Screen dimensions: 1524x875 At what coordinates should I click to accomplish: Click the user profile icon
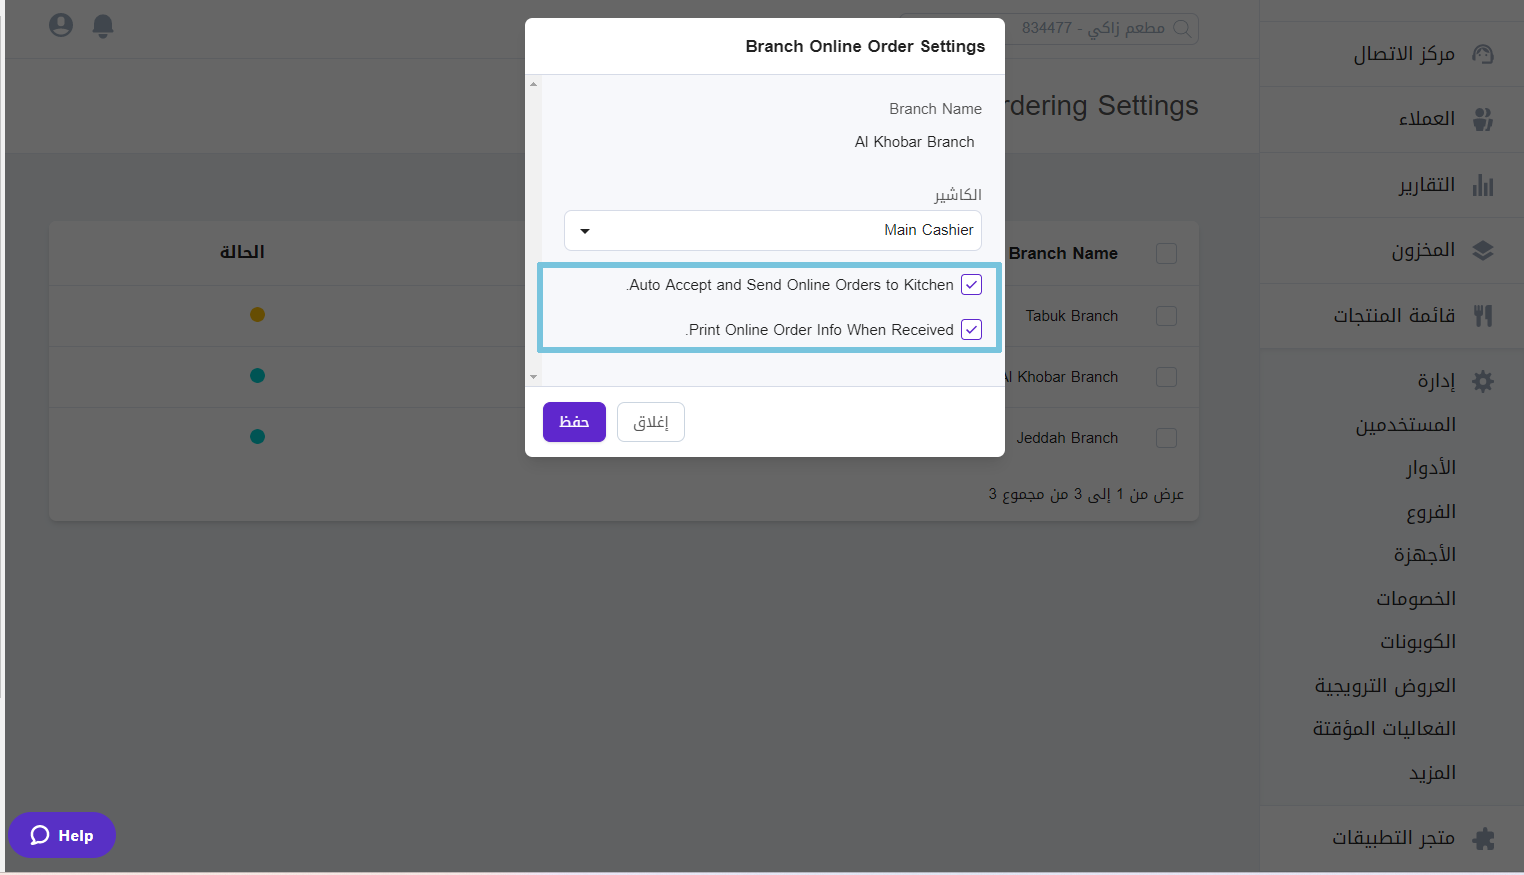(x=61, y=25)
